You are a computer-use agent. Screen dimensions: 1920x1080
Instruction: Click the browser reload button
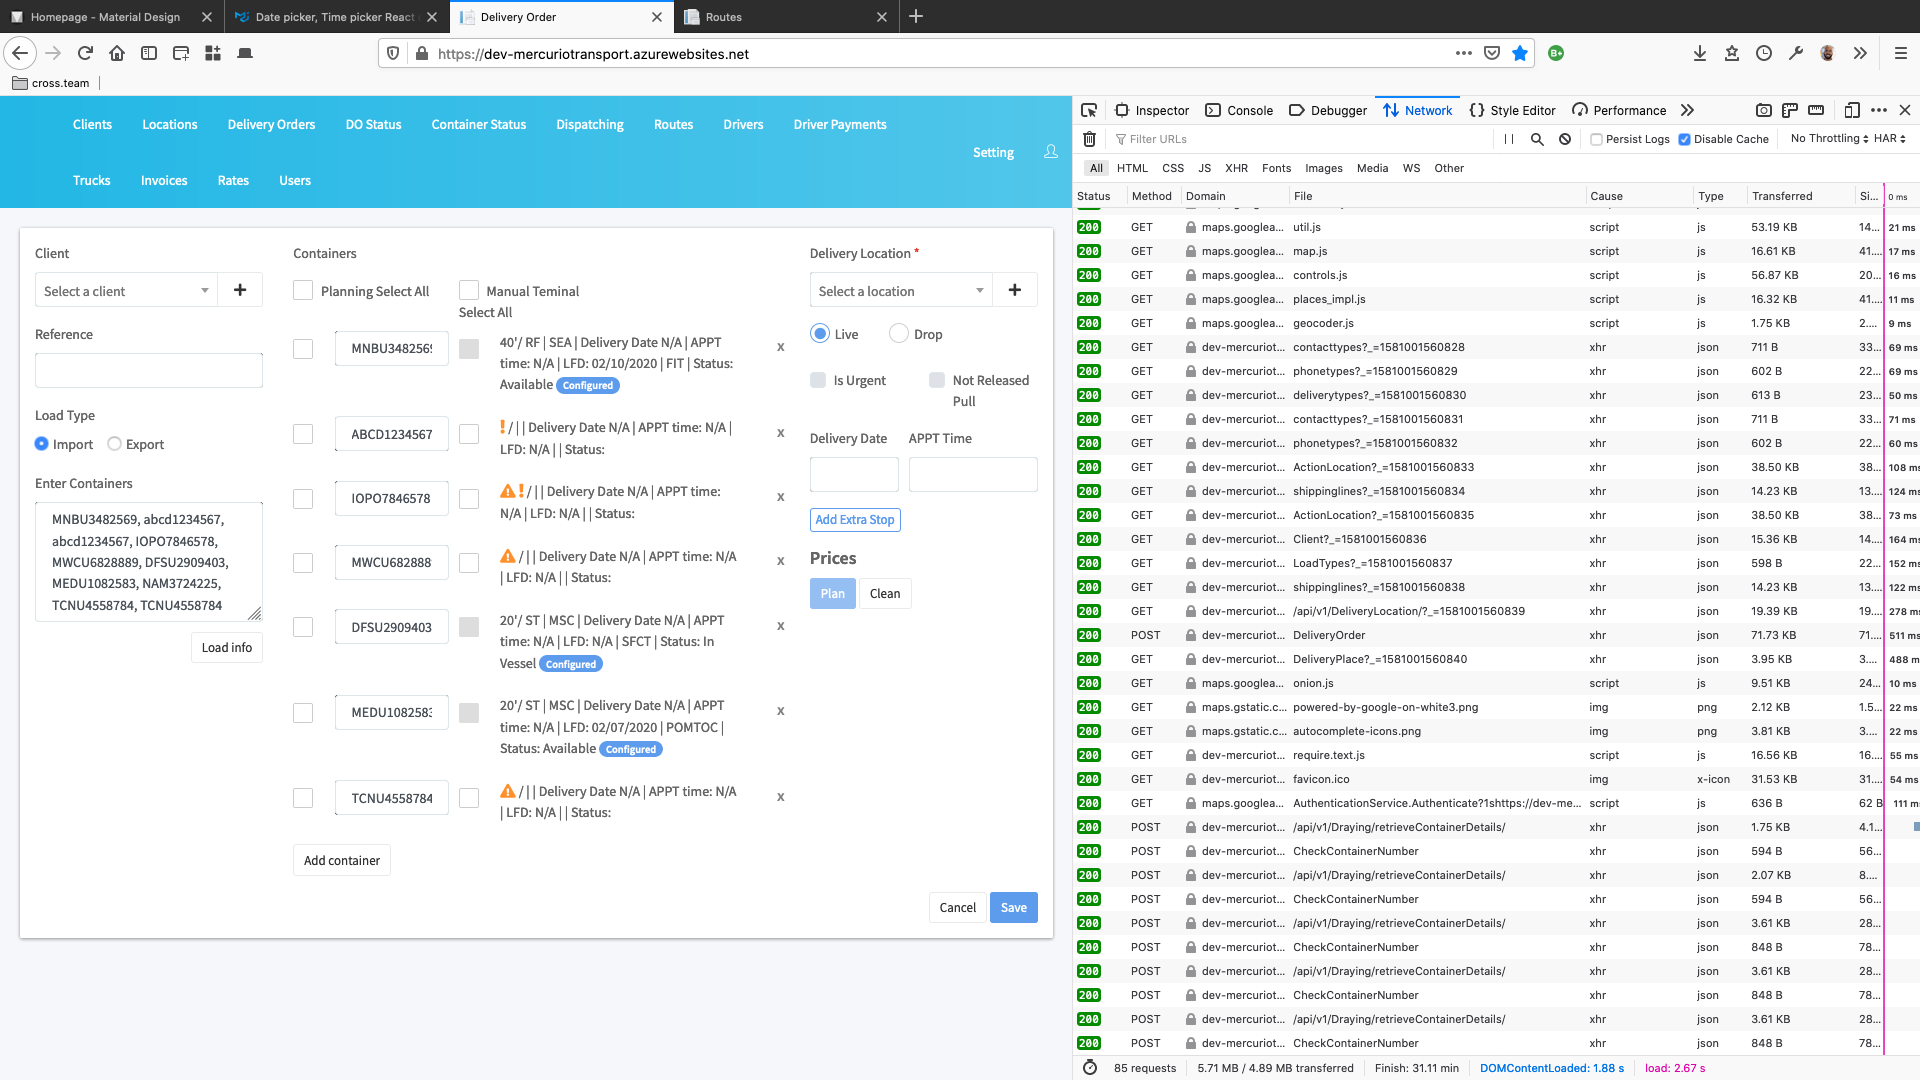85,53
